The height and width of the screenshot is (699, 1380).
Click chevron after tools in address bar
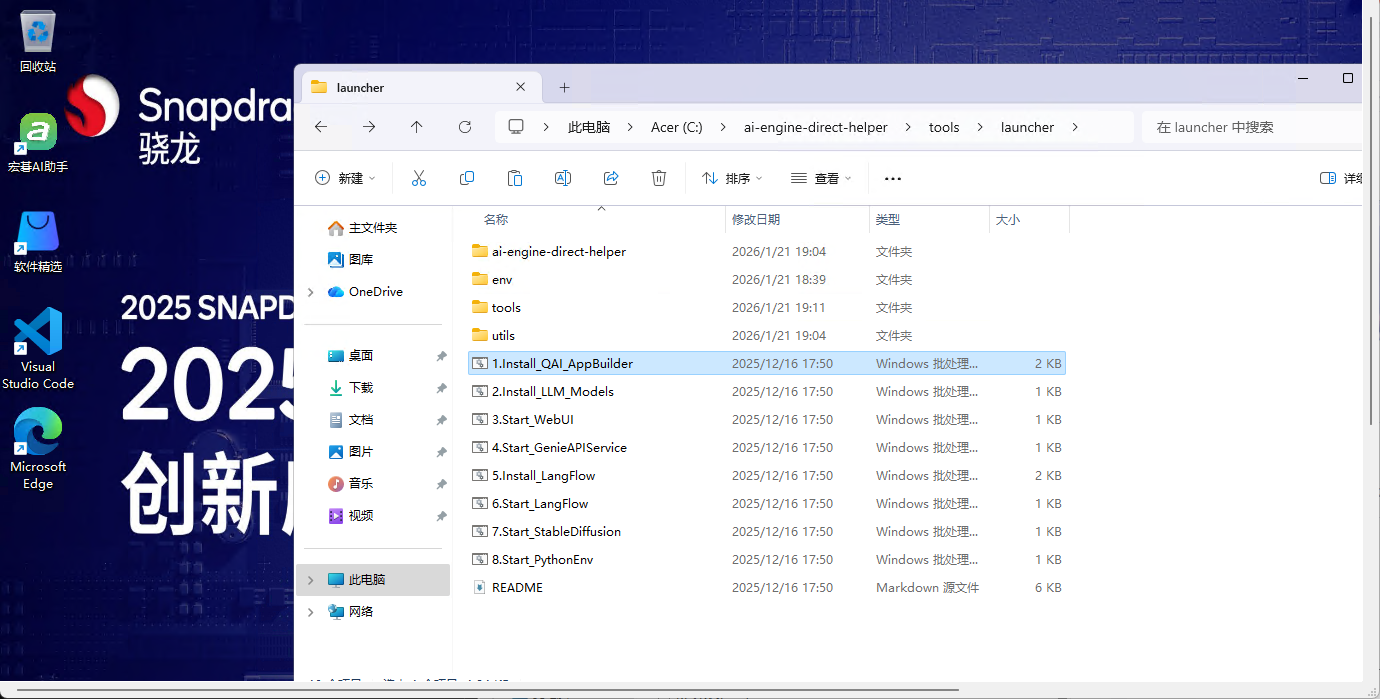pos(980,127)
